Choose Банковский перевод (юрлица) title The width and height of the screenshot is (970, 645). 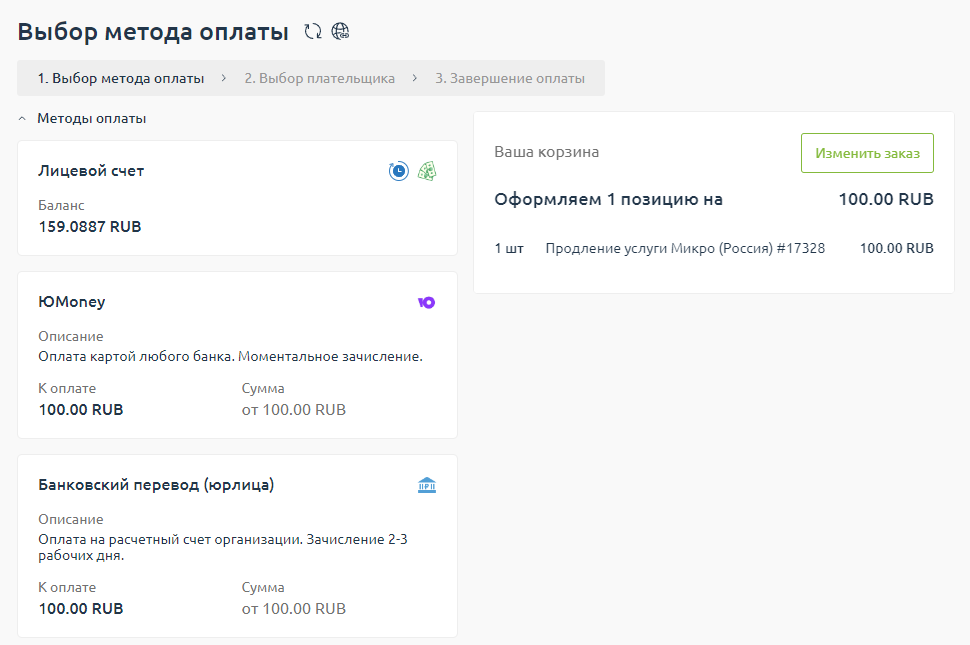[156, 485]
